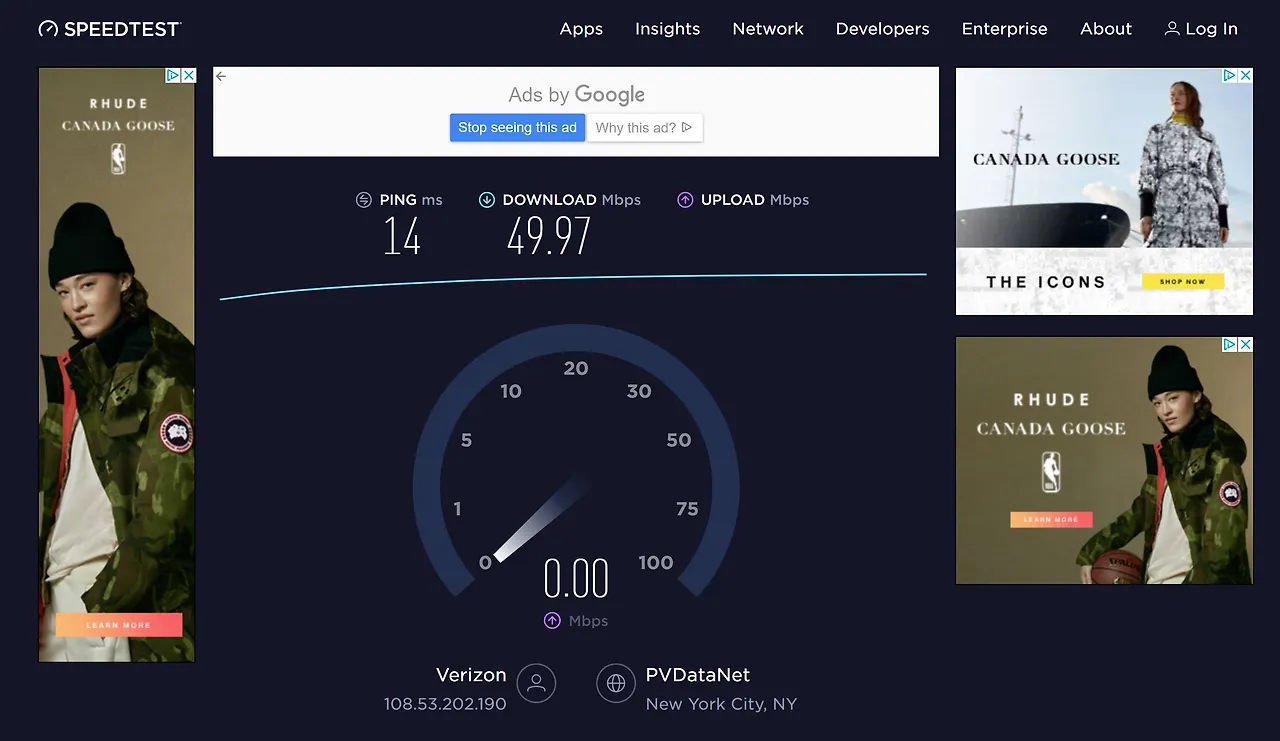Click Shop Now on The Icons ad
Screen dimensions: 1280x741
tap(1182, 282)
